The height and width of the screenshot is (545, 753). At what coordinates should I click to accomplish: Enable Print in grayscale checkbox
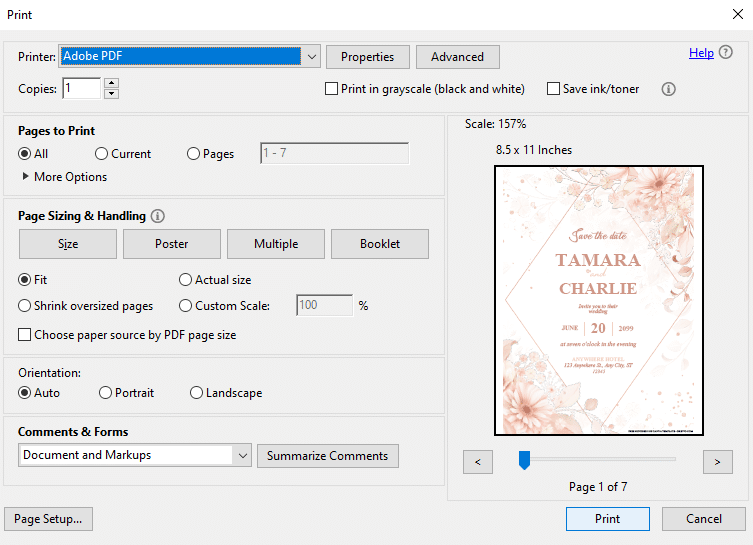point(331,89)
